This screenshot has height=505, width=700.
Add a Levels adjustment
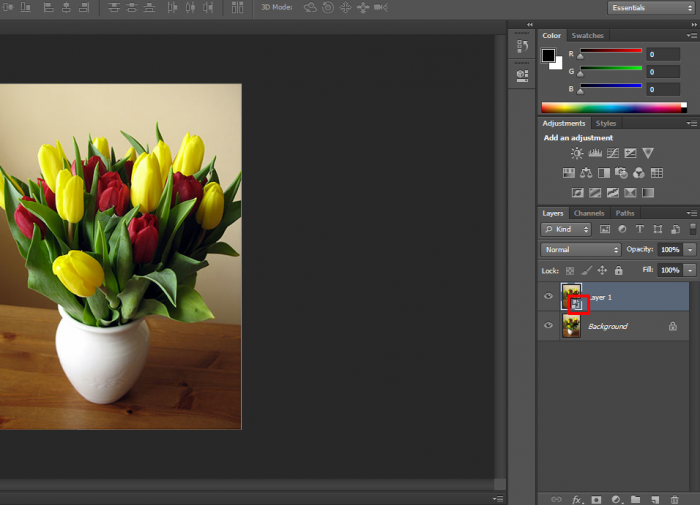click(595, 153)
